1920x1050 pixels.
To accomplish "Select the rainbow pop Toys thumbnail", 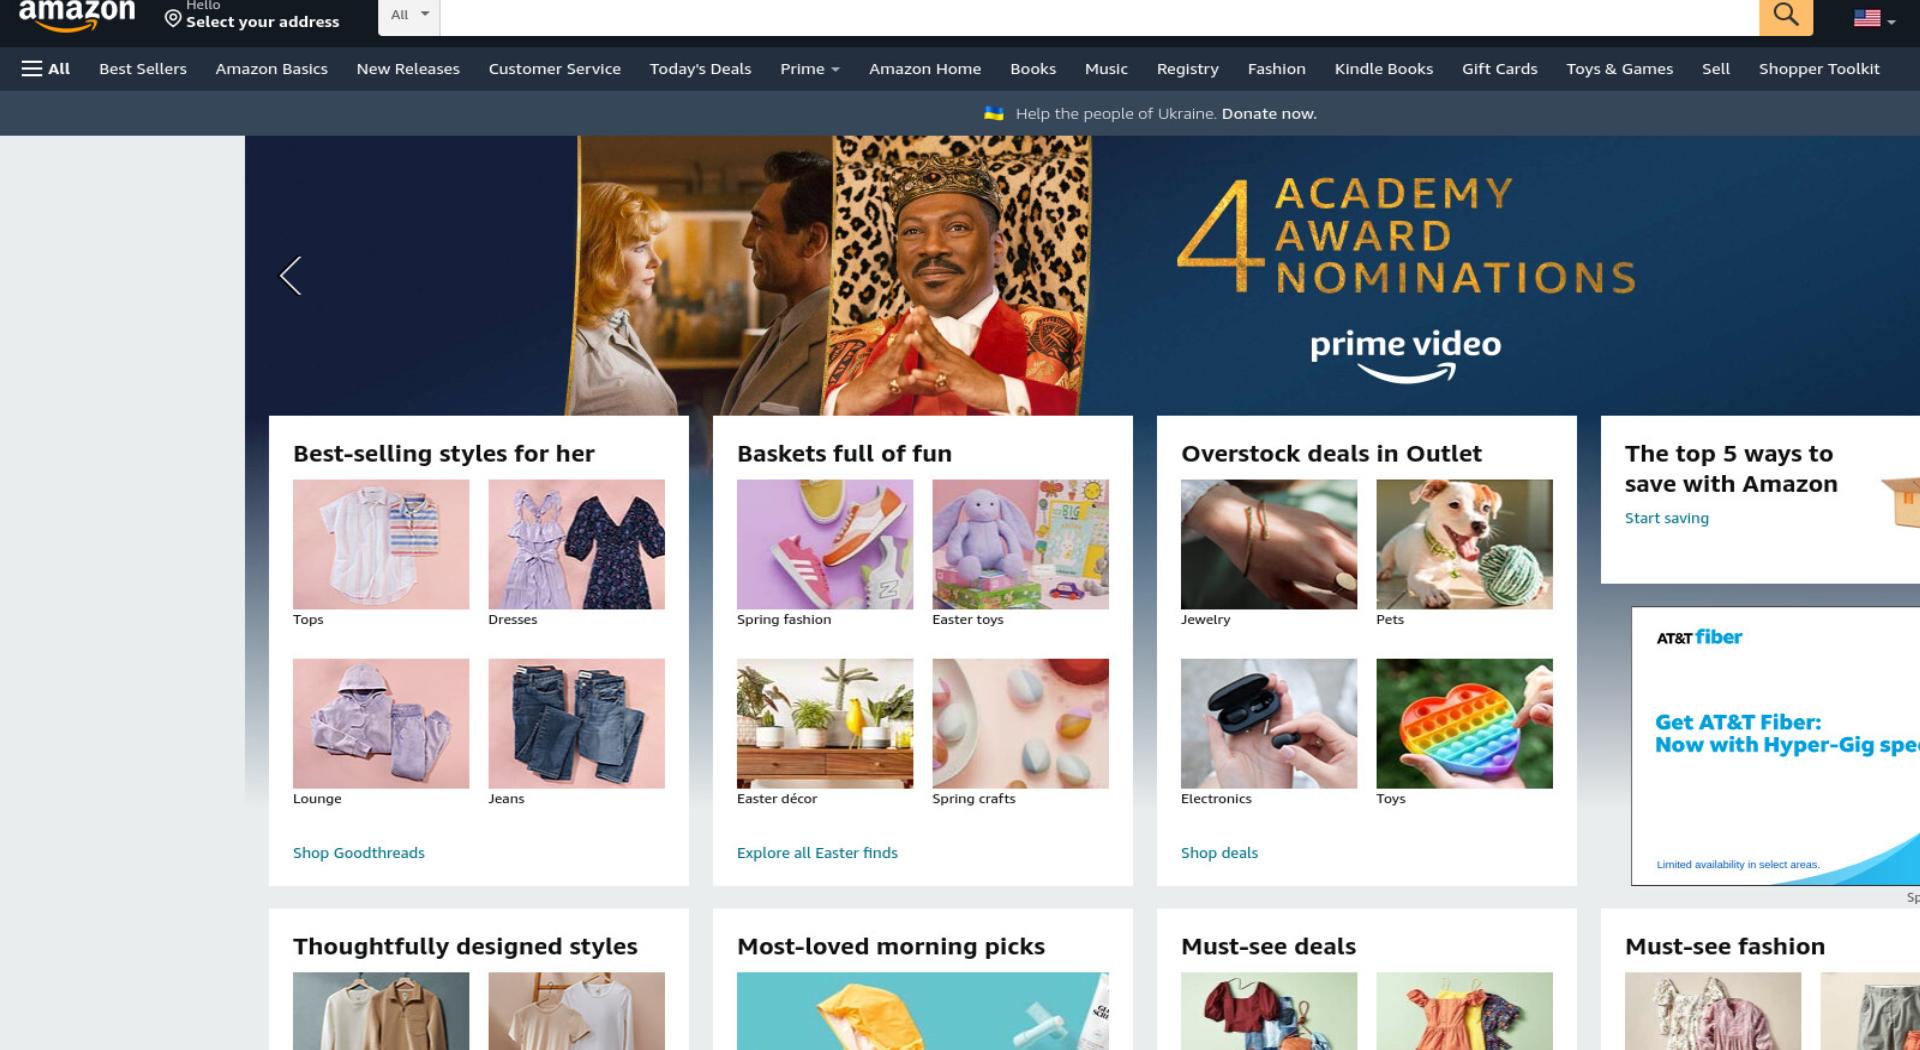I will pyautogui.click(x=1464, y=723).
